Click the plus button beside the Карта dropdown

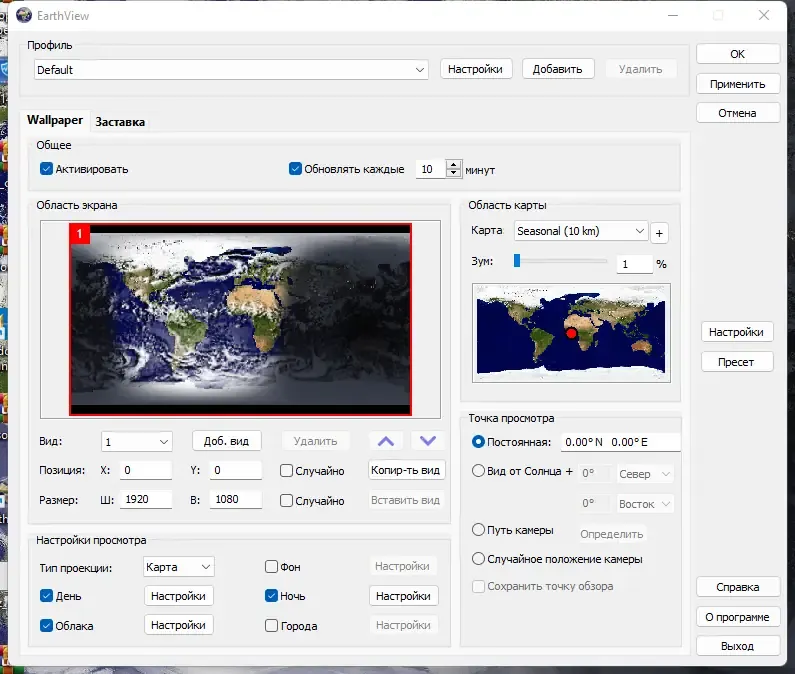pyautogui.click(x=659, y=233)
